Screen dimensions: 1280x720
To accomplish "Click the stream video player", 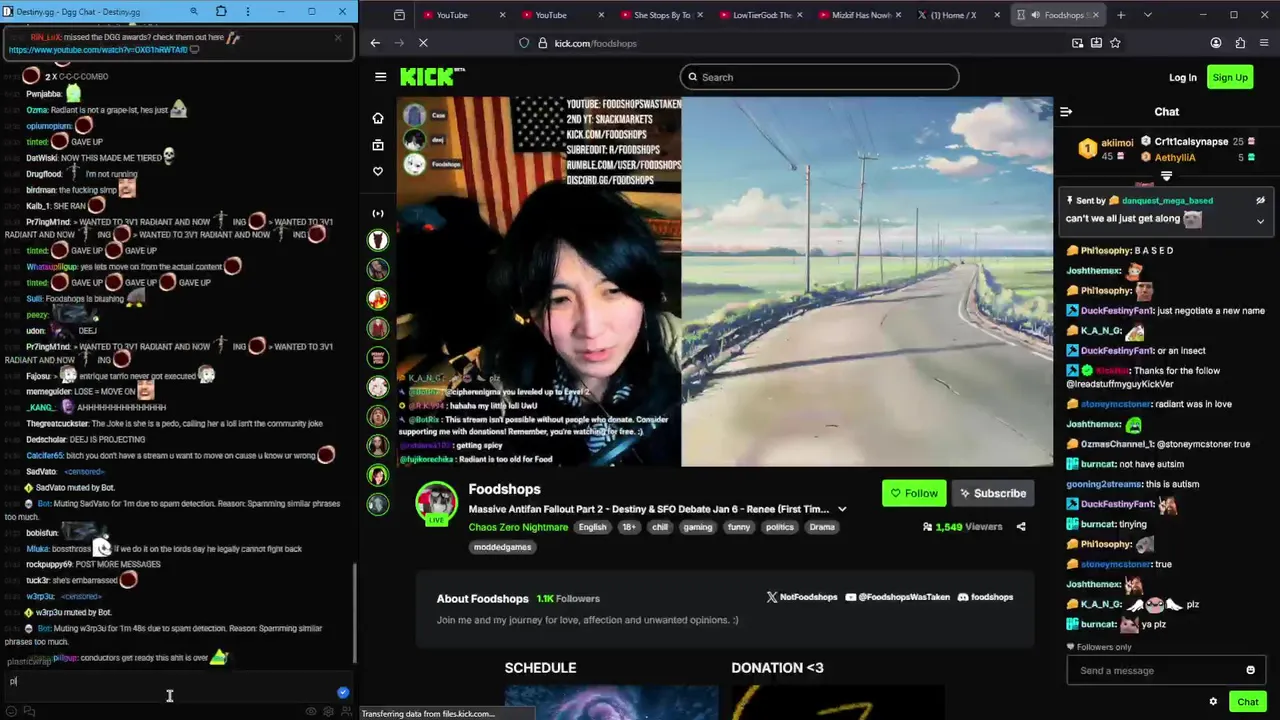I will (x=725, y=281).
